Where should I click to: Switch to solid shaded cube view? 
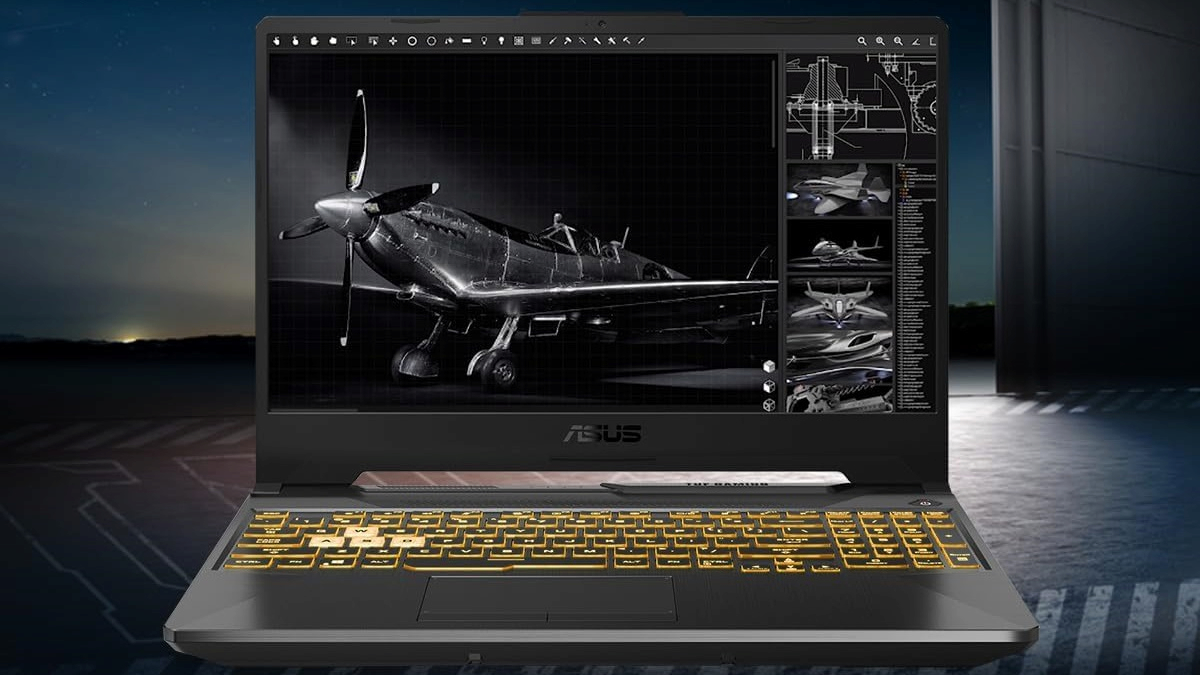769,367
